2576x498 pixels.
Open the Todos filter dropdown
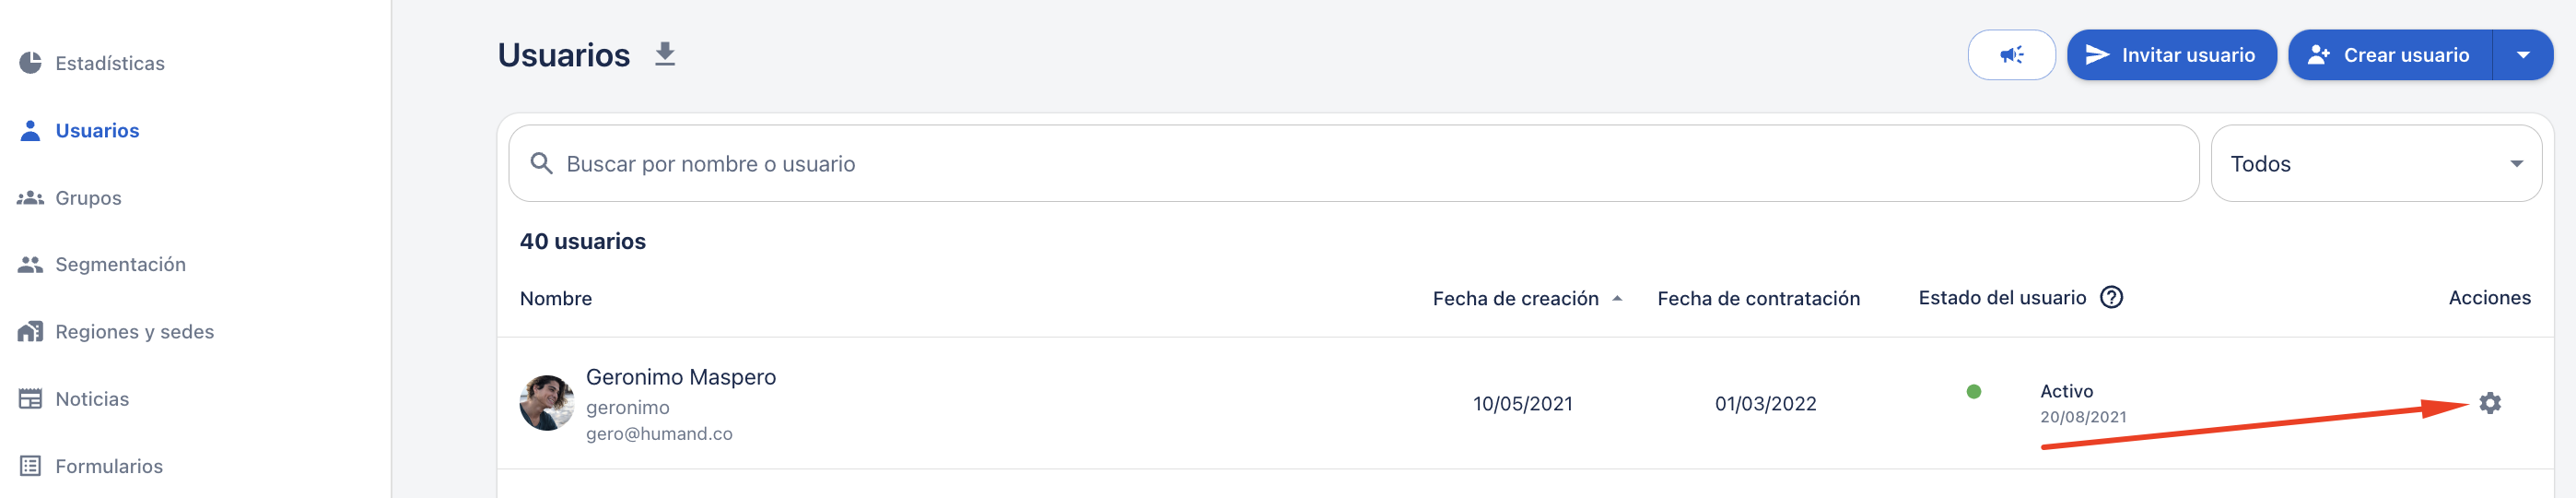pyautogui.click(x=2375, y=164)
